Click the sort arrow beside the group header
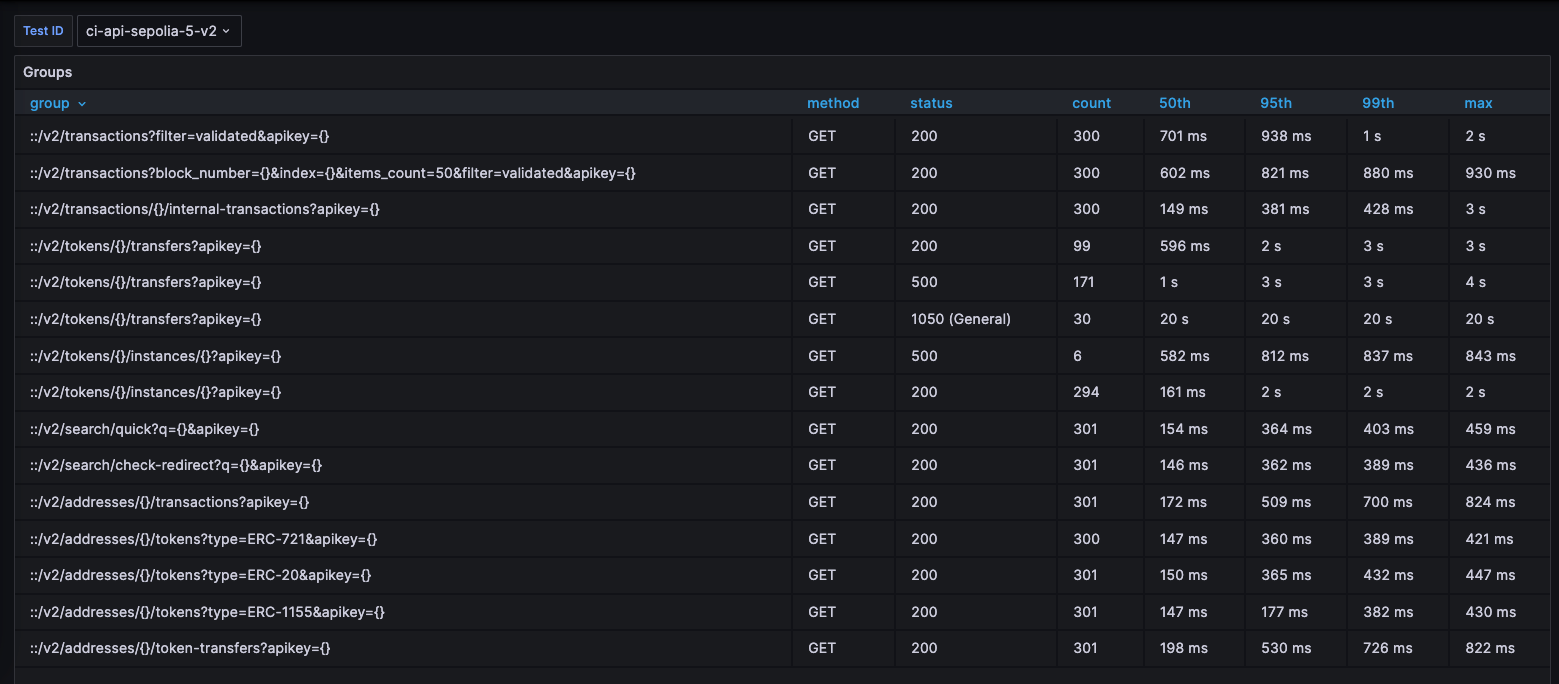Screen dimensions: 1559x684 [x=82, y=104]
